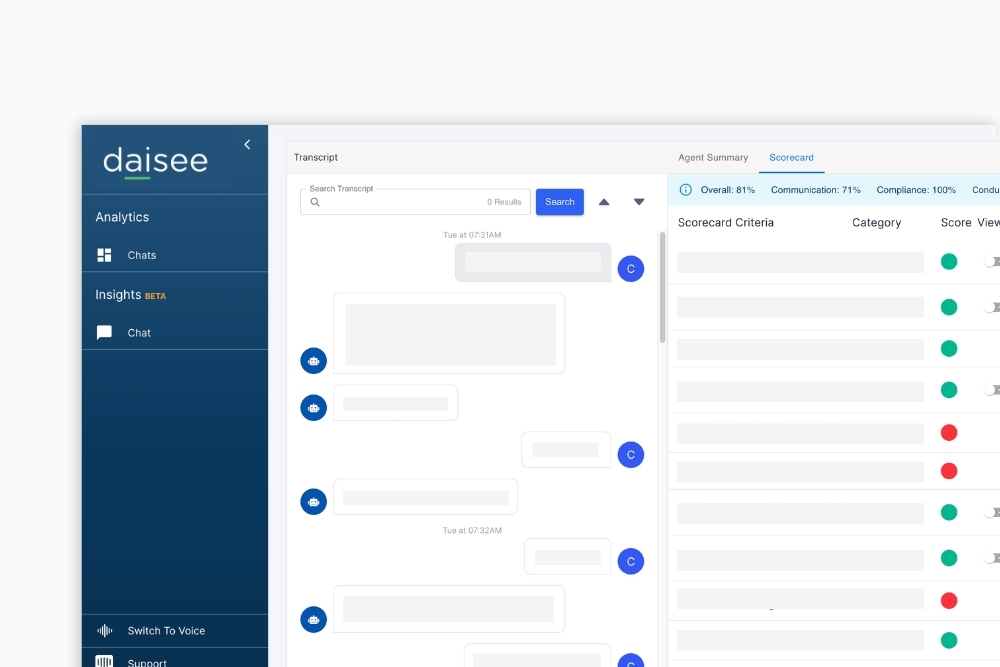The image size is (1000, 667).
Task: Toggle the View switch on second scorecard row
Action: [992, 307]
